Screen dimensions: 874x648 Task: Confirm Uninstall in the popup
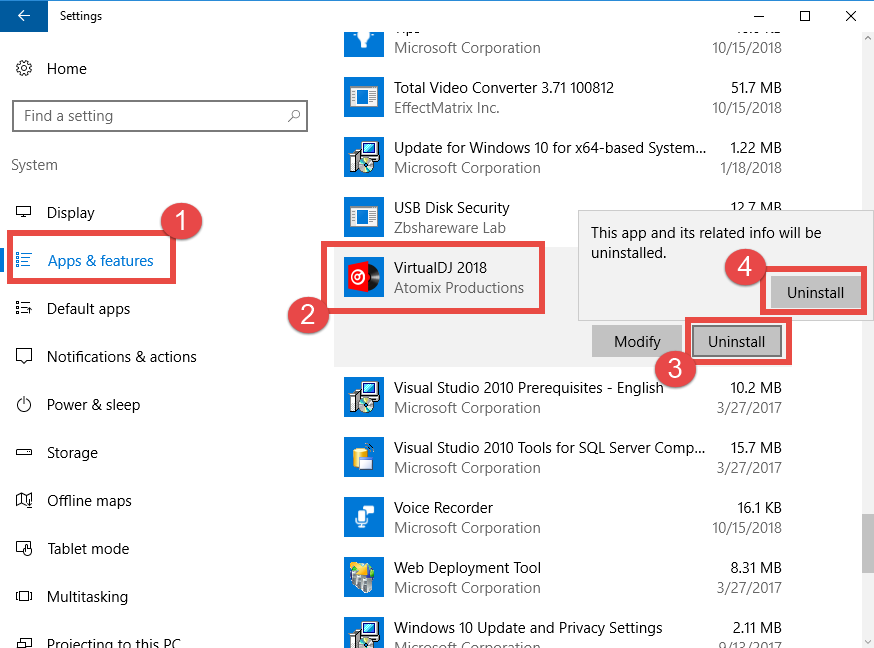click(x=815, y=293)
